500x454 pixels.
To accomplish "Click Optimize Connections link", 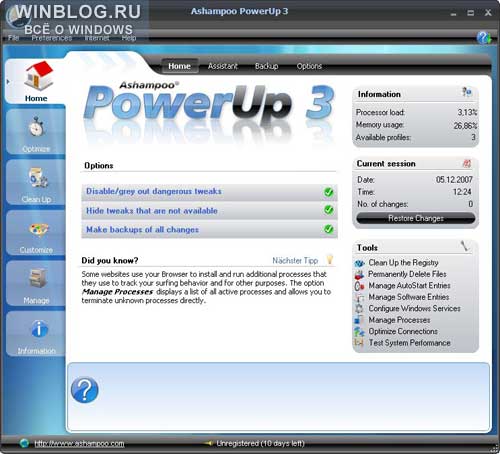I will pos(403,331).
